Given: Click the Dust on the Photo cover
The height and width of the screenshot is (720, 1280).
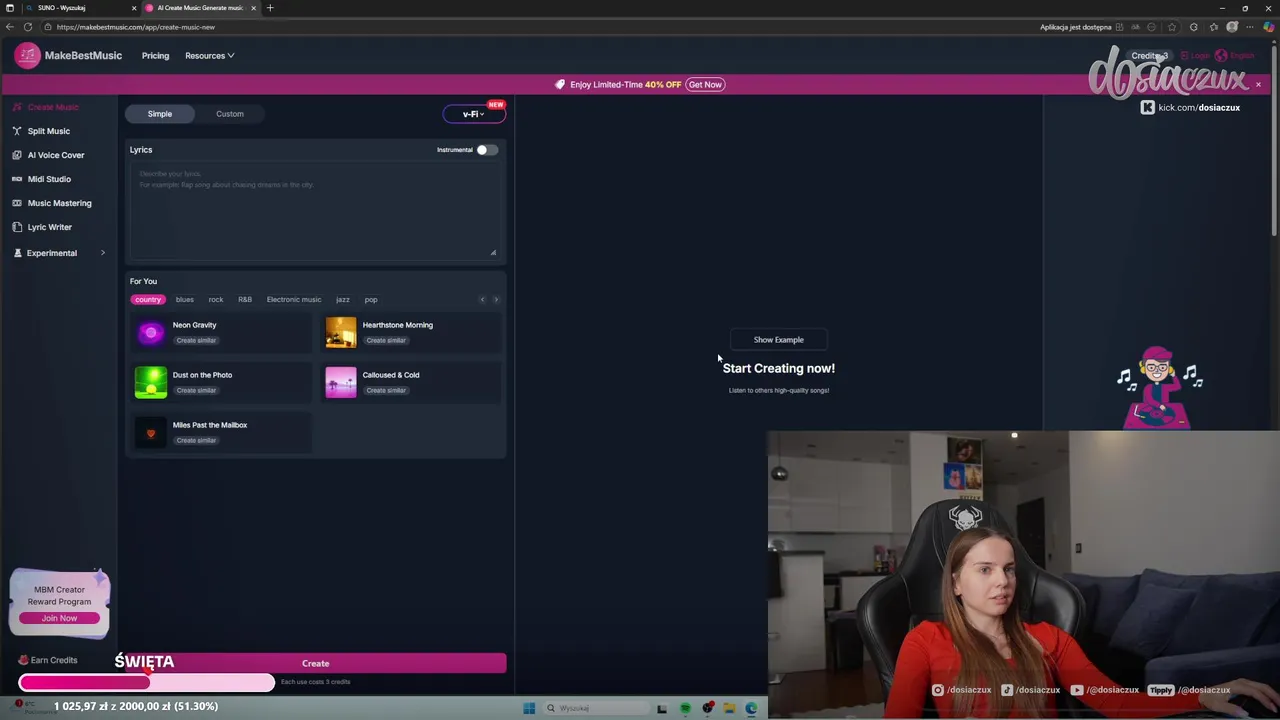Looking at the screenshot, I should 151,382.
